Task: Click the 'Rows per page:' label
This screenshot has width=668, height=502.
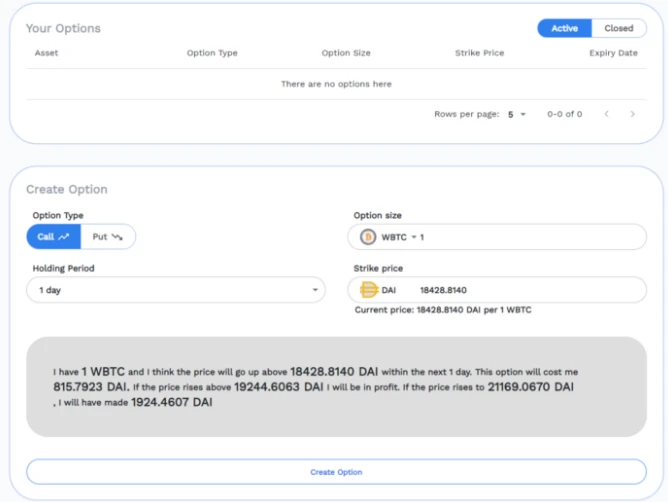Action: [x=466, y=114]
